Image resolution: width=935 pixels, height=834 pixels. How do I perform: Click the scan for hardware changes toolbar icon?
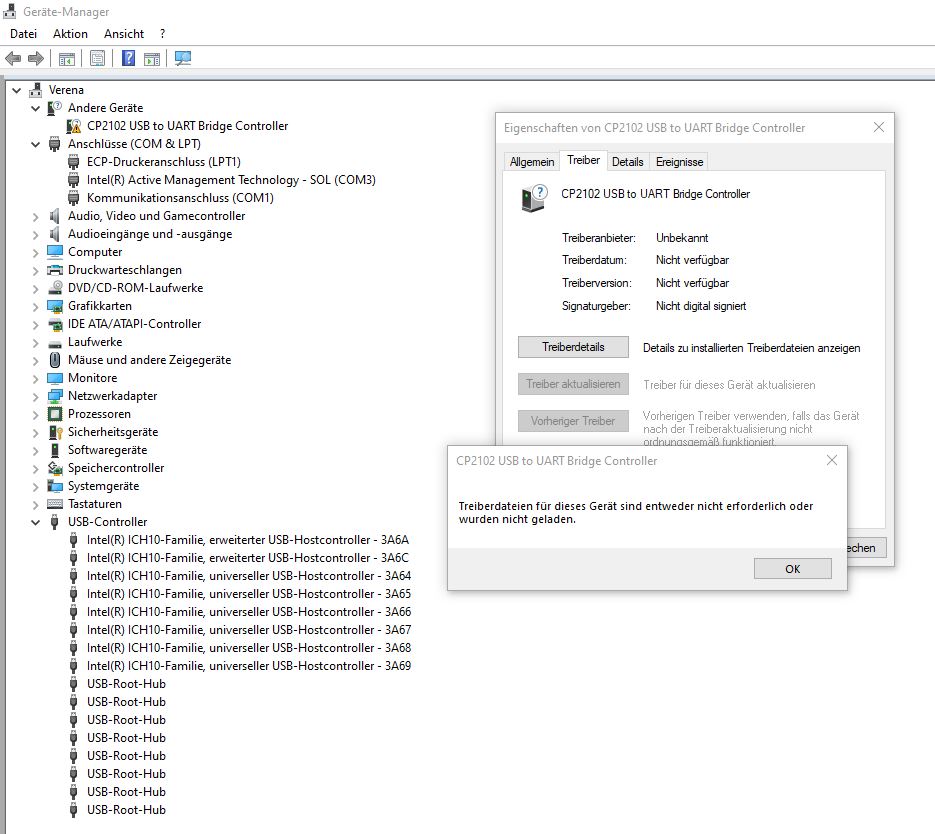pos(183,58)
